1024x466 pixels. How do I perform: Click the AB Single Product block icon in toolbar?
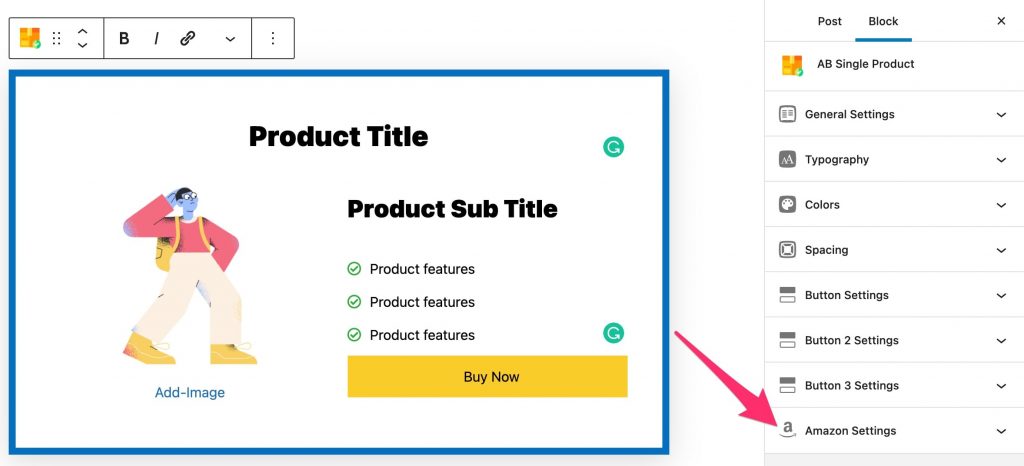point(30,38)
